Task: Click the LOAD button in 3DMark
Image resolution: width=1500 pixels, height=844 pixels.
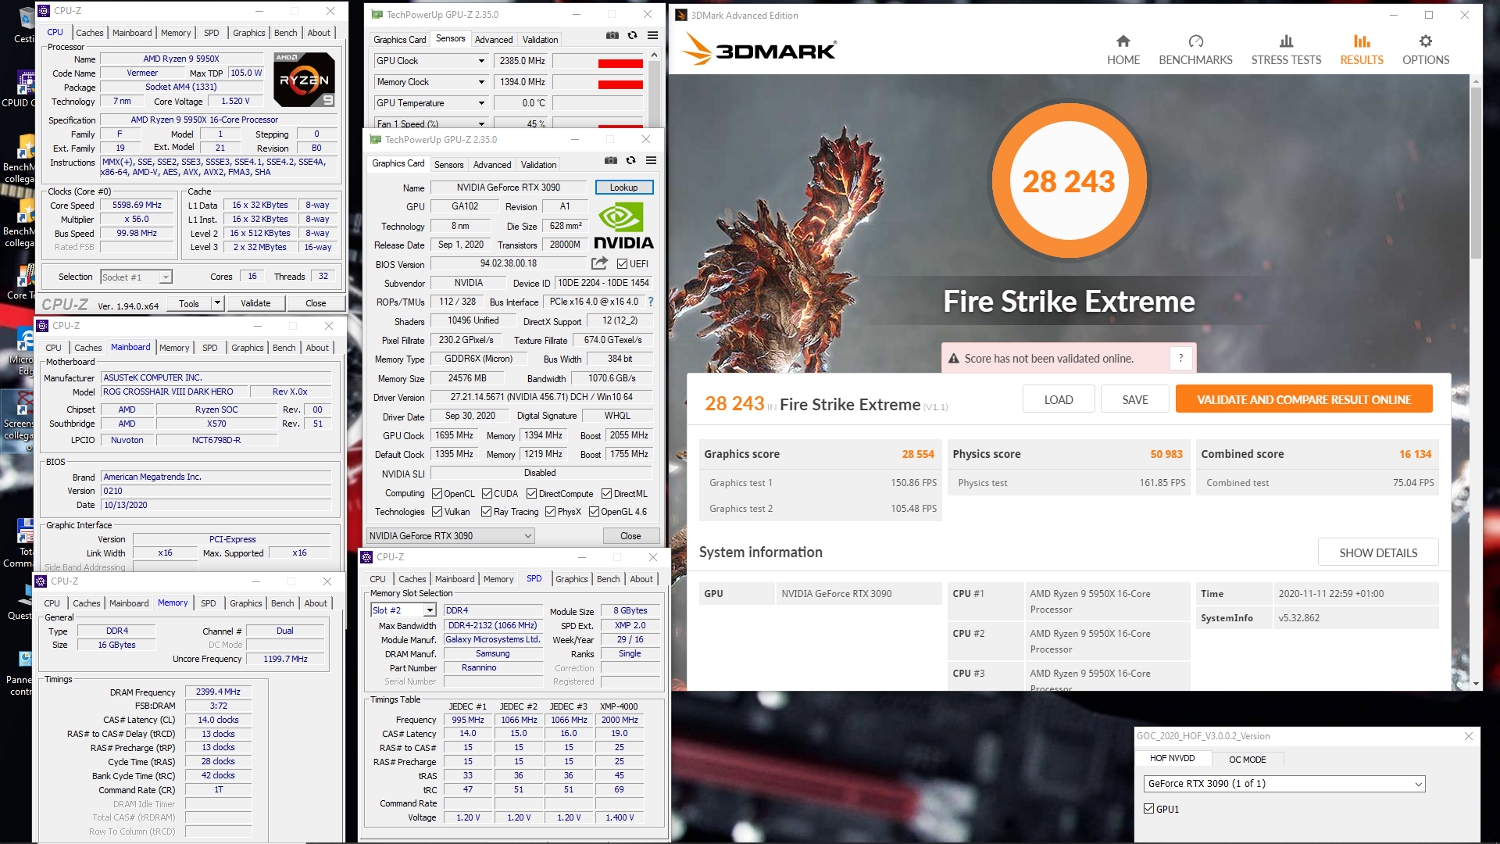Action: tap(1058, 399)
